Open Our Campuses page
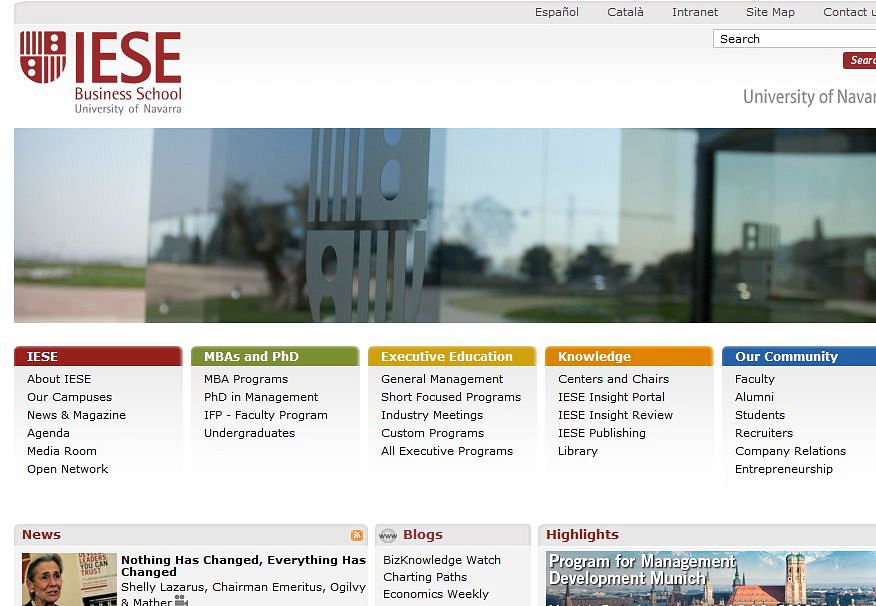The image size is (876, 606). tap(69, 397)
